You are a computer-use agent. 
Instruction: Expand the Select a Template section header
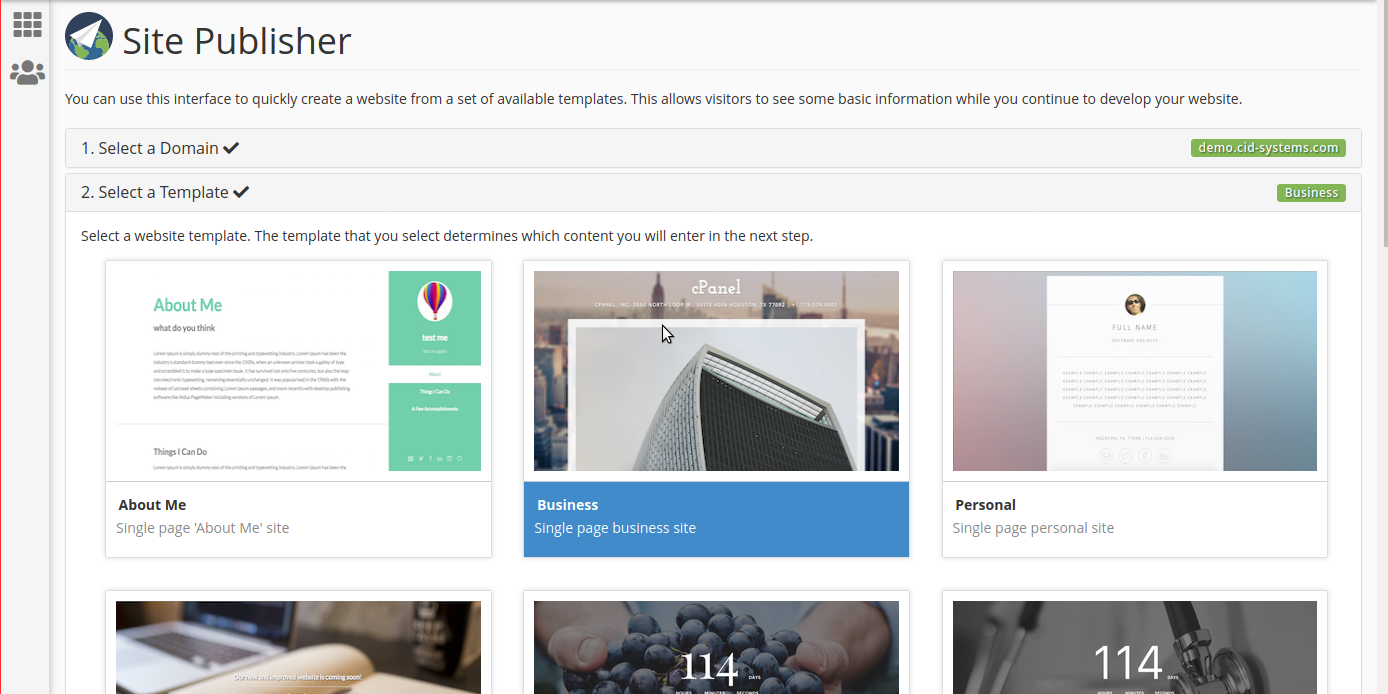coord(713,192)
